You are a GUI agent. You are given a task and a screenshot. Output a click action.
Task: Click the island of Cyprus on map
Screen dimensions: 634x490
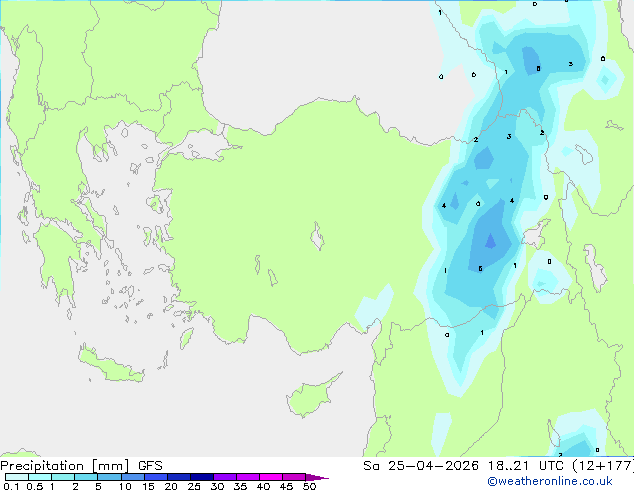(x=311, y=396)
